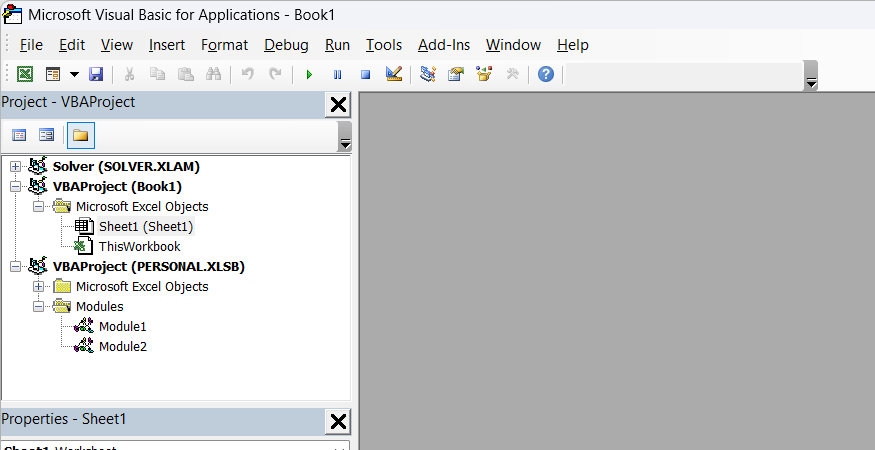Select Module2 in the tree
Image resolution: width=875 pixels, height=450 pixels.
[123, 347]
